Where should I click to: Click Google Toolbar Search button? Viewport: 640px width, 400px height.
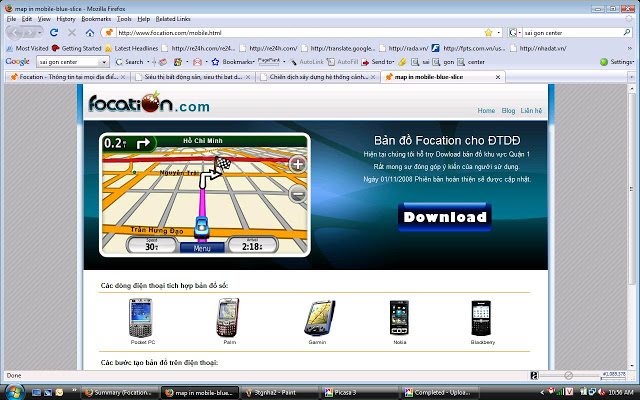point(130,62)
